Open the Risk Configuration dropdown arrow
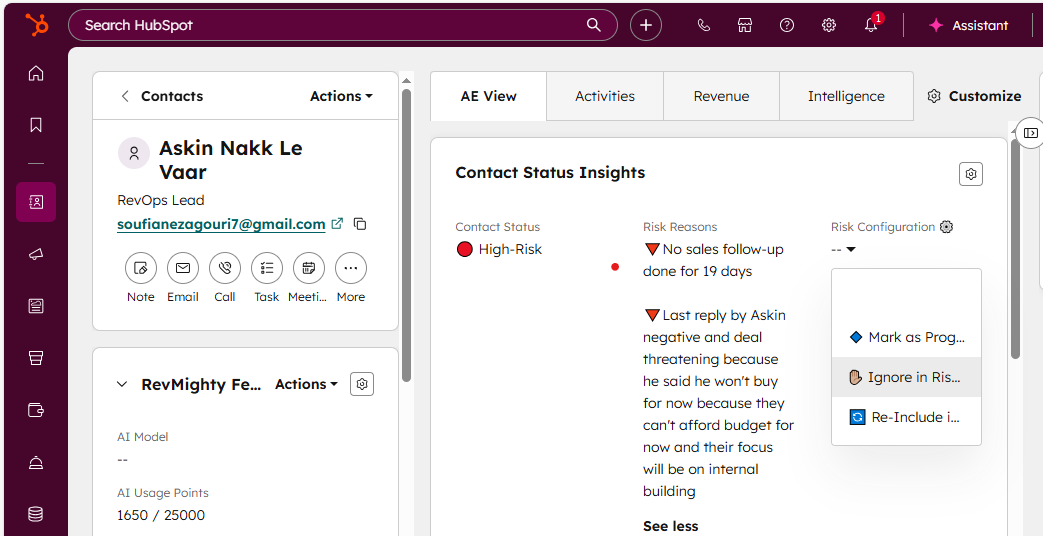Image resolution: width=1043 pixels, height=536 pixels. click(851, 249)
